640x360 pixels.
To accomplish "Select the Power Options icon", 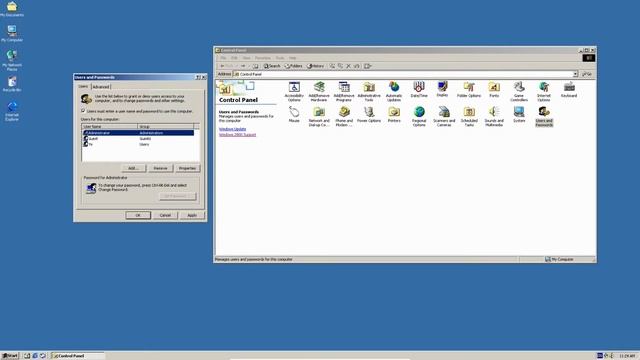I will (x=369, y=114).
